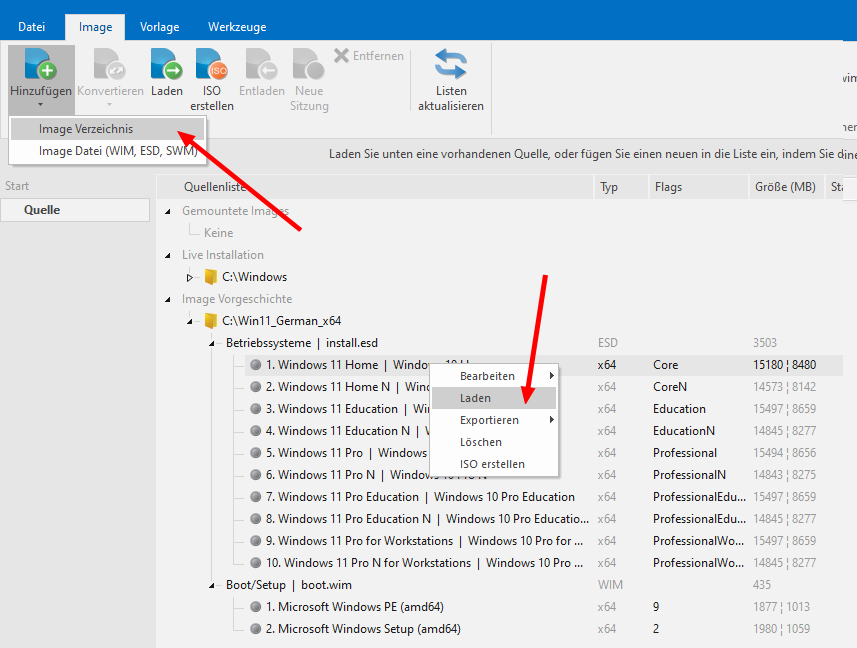Click status dot of 7. Windows 11 Pro Education

[255, 497]
